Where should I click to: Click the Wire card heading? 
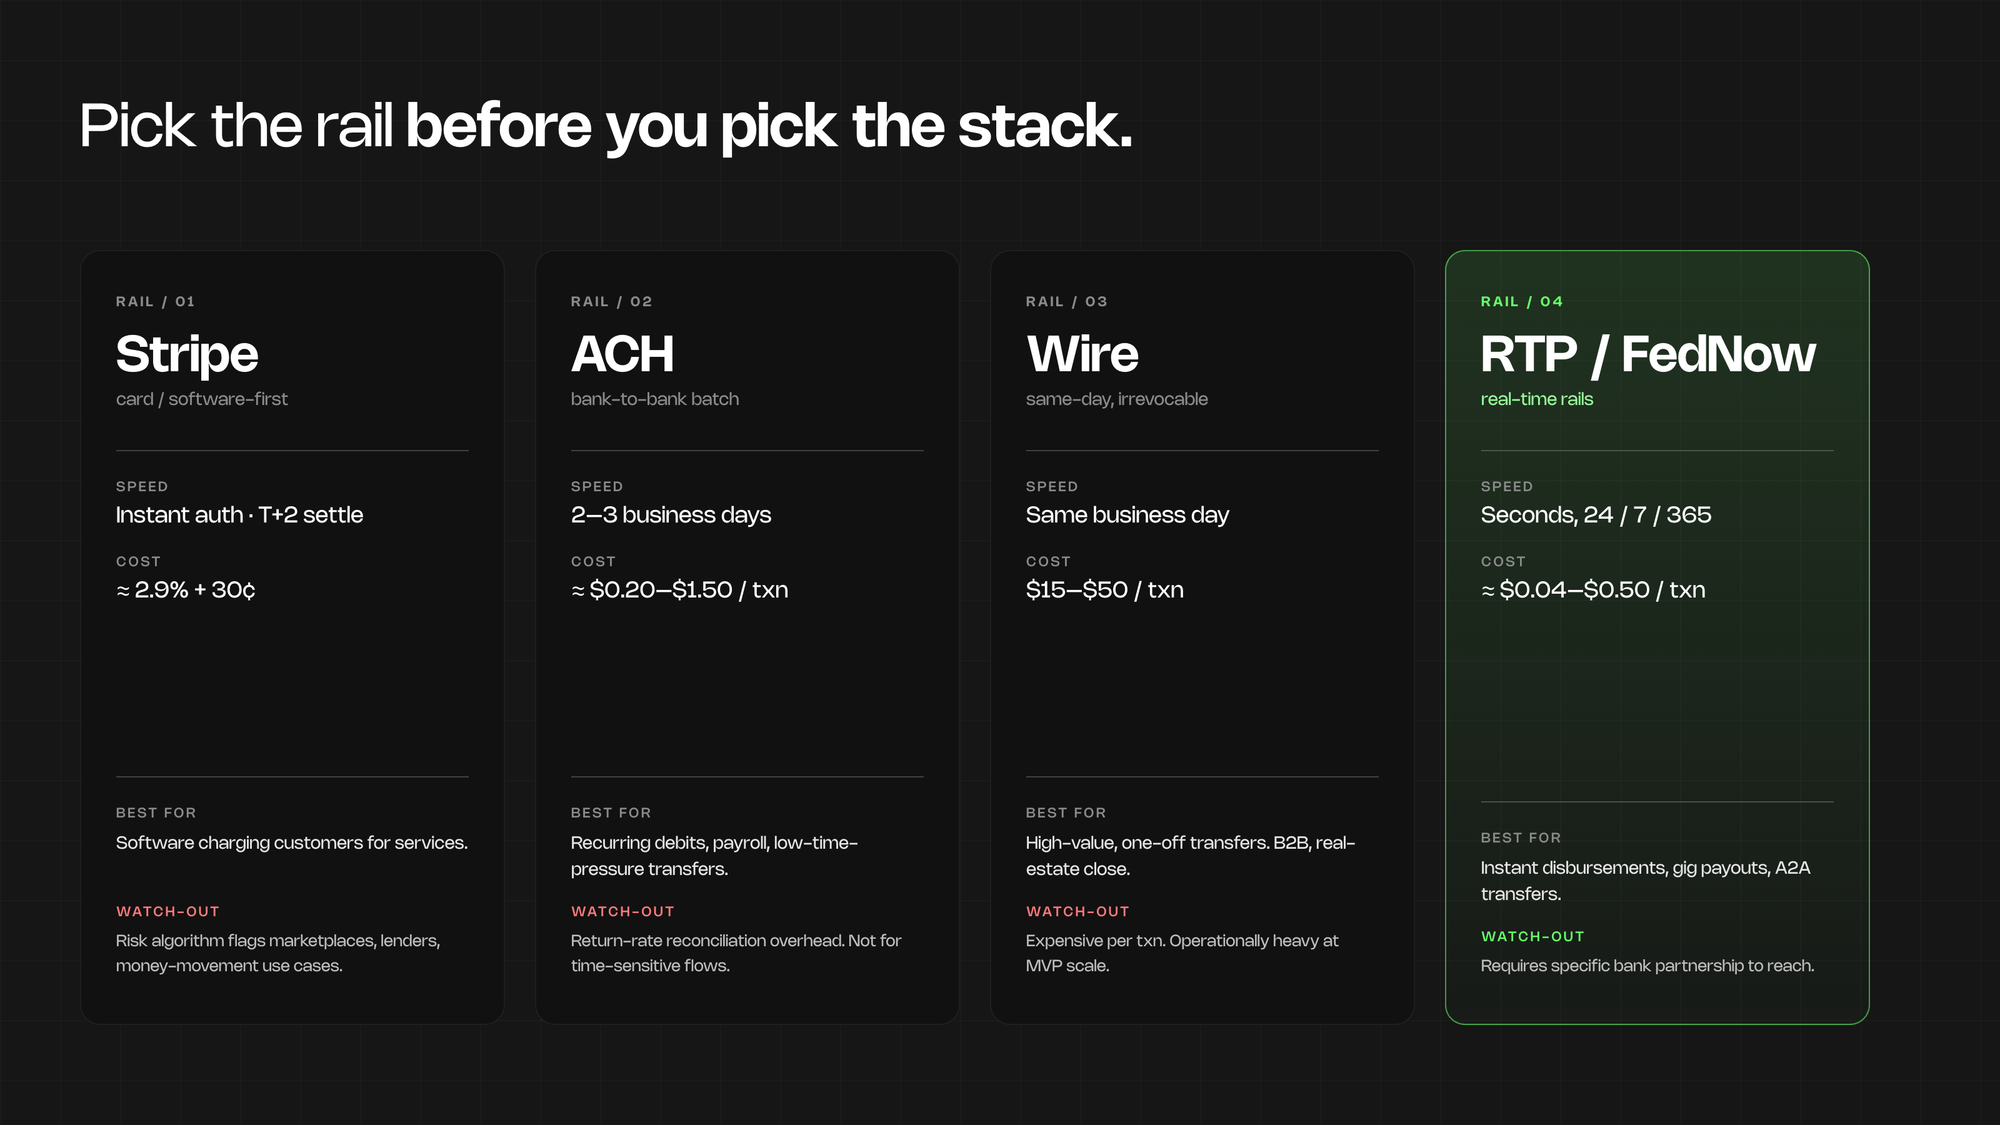tap(1082, 355)
